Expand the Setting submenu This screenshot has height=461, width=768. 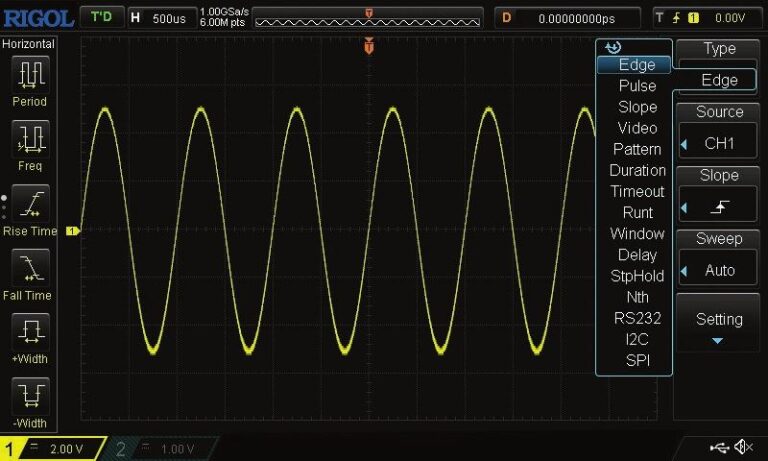pos(720,327)
